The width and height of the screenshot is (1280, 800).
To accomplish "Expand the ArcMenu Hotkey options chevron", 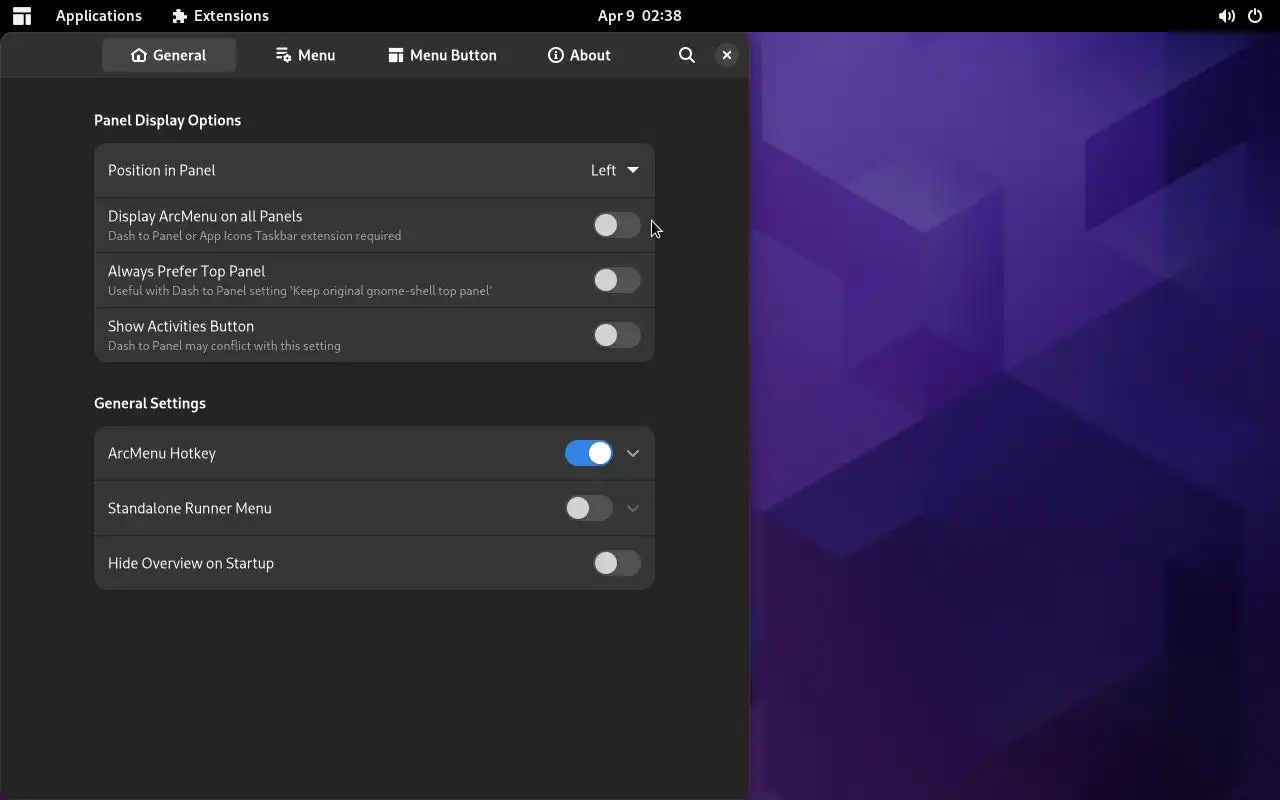I will coord(633,453).
